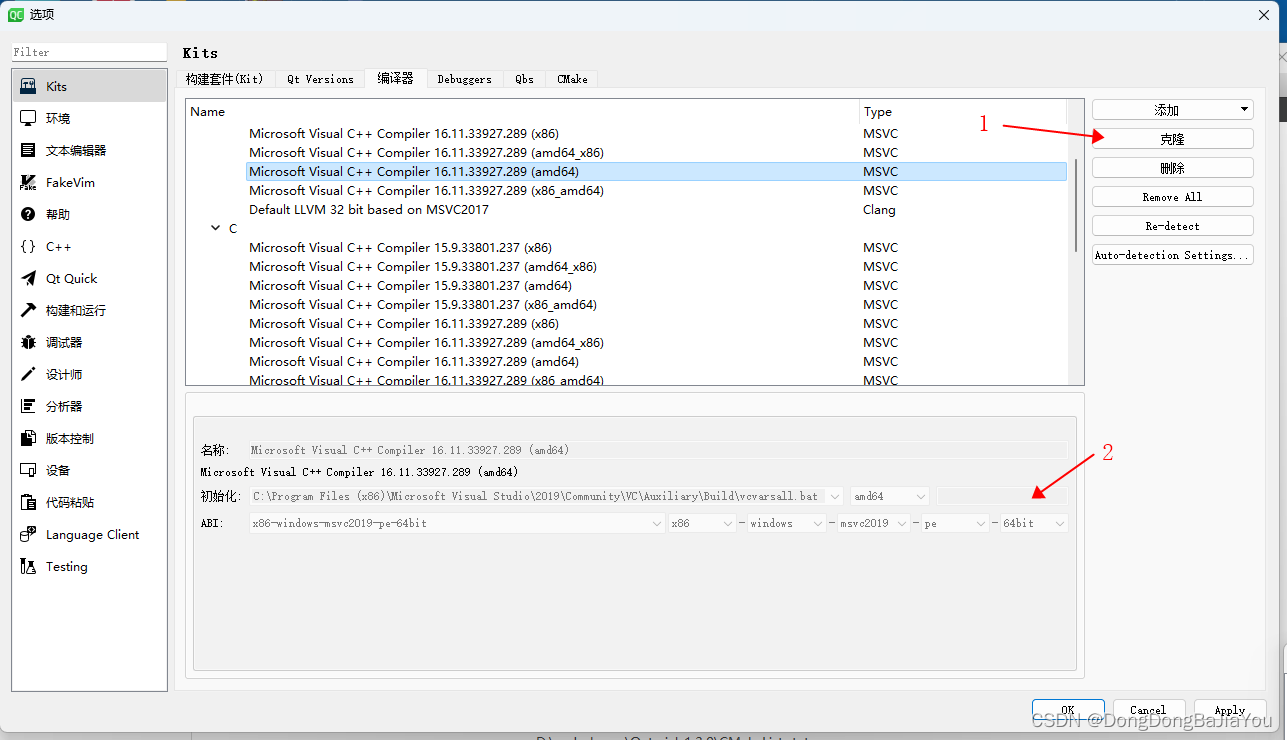1287x740 pixels.
Task: Open the 构建和运行 hammer icon
Action: click(28, 311)
